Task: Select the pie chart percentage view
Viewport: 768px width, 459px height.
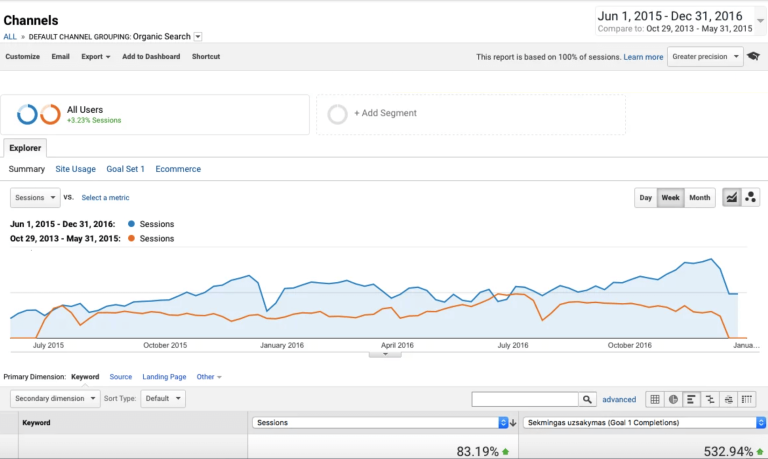Action: [673, 399]
